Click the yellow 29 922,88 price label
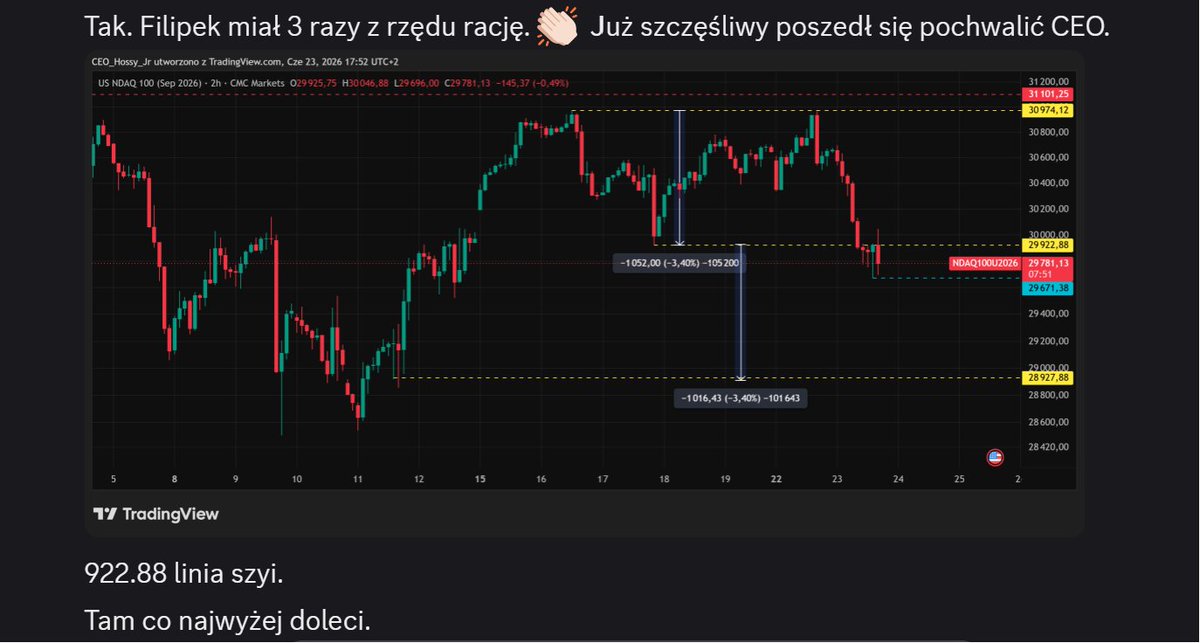The height and width of the screenshot is (643, 1200). point(1048,245)
